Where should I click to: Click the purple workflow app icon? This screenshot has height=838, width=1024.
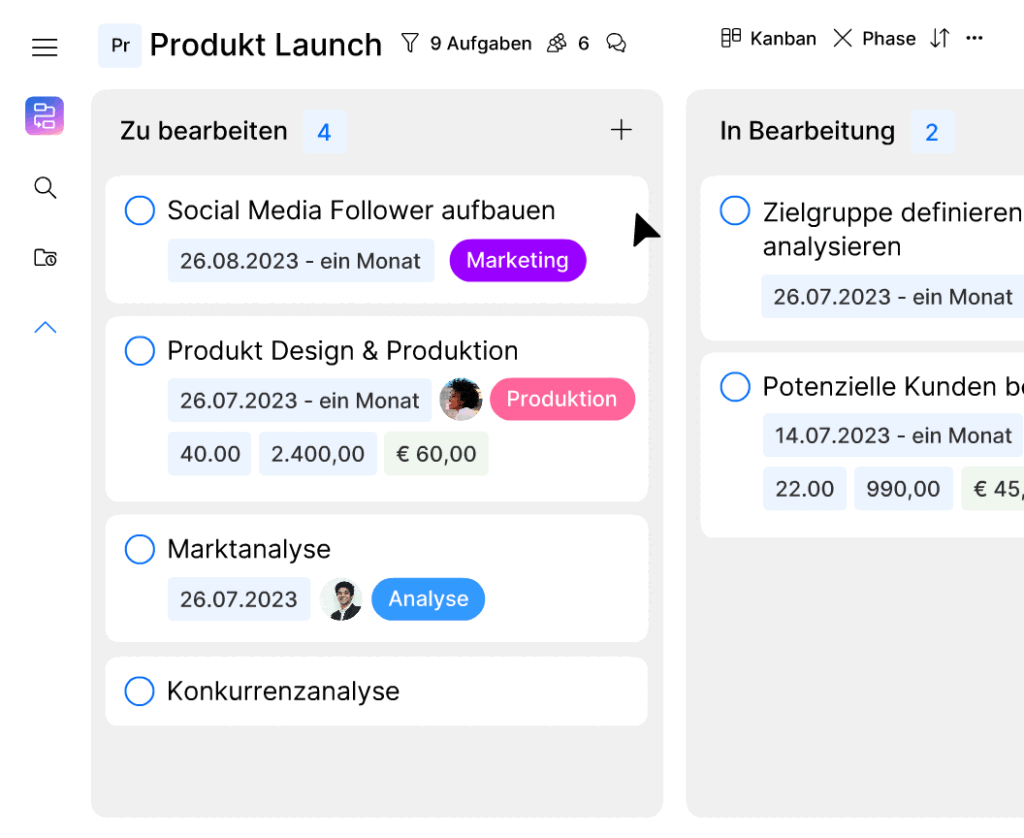pos(45,116)
